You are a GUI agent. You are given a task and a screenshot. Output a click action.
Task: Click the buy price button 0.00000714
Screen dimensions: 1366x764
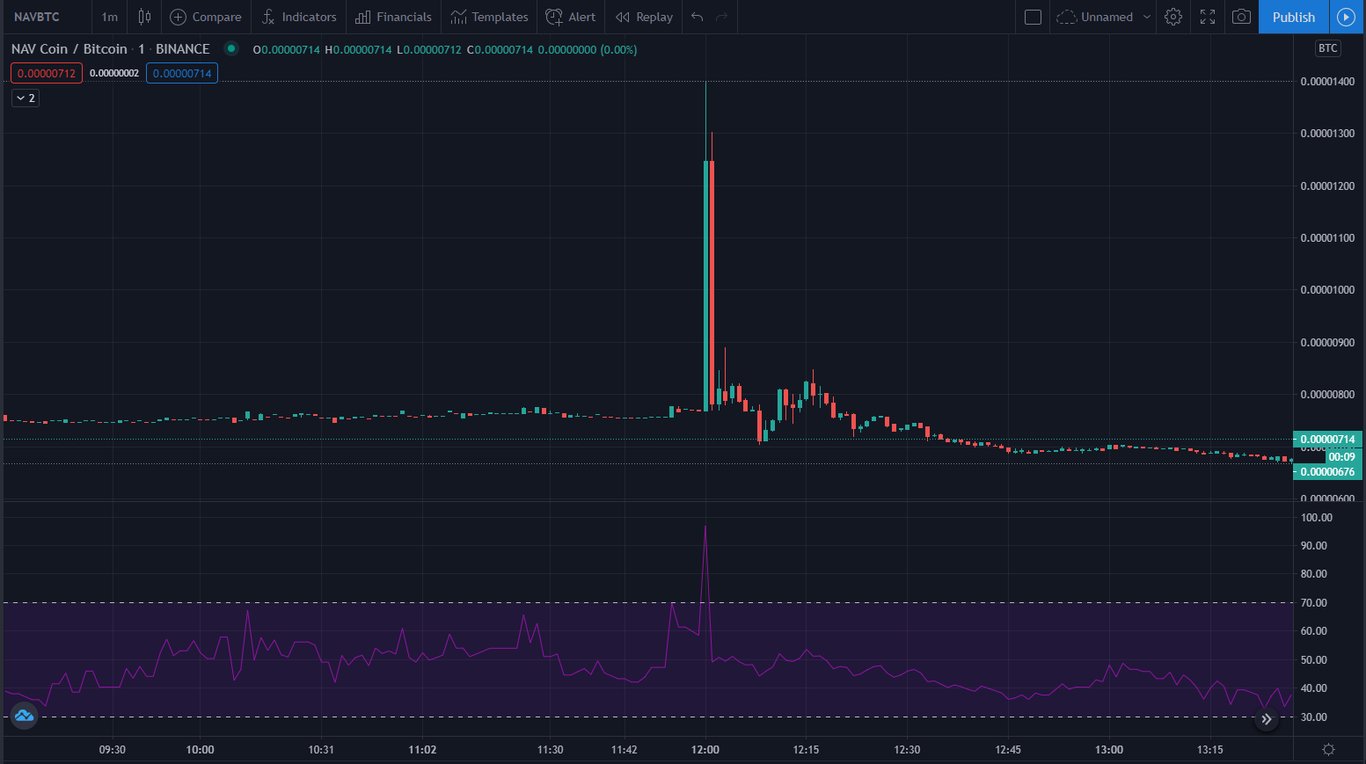[x=181, y=72]
